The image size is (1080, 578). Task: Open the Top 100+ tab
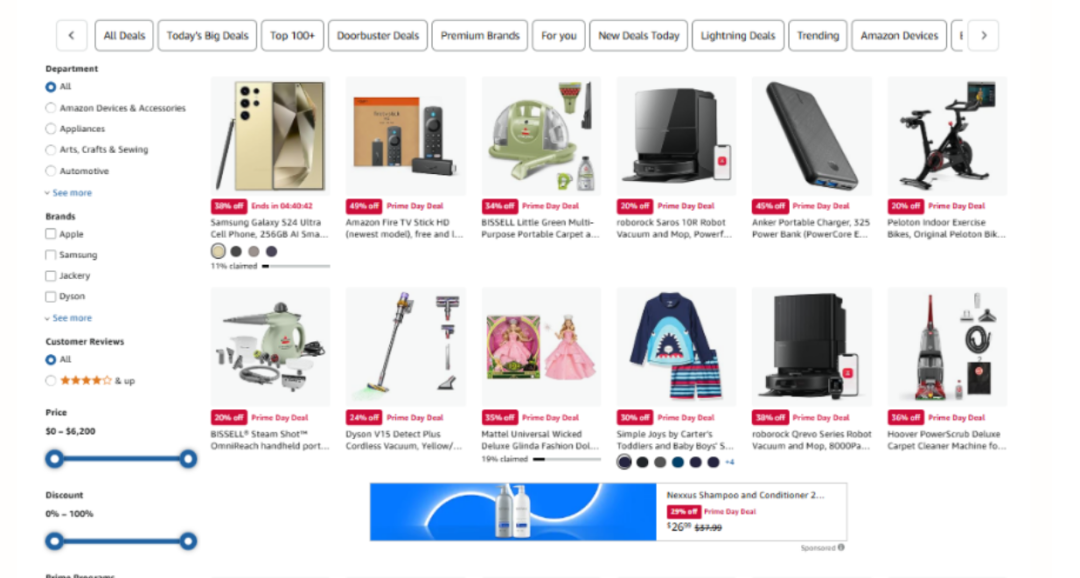pyautogui.click(x=292, y=35)
